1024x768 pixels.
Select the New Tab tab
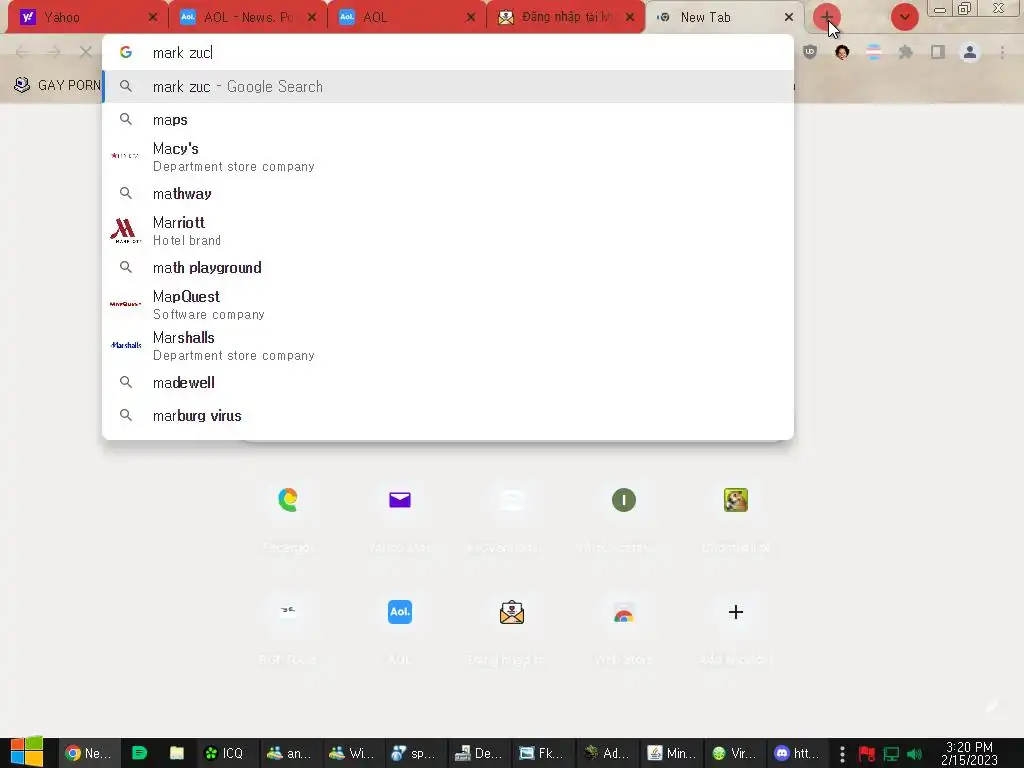[x=724, y=18]
